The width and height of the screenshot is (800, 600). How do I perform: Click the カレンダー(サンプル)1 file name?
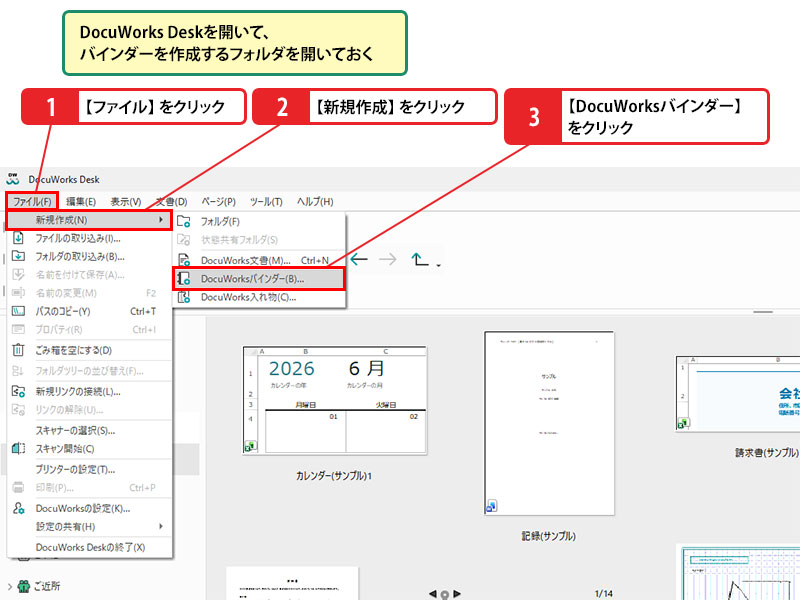point(334,476)
